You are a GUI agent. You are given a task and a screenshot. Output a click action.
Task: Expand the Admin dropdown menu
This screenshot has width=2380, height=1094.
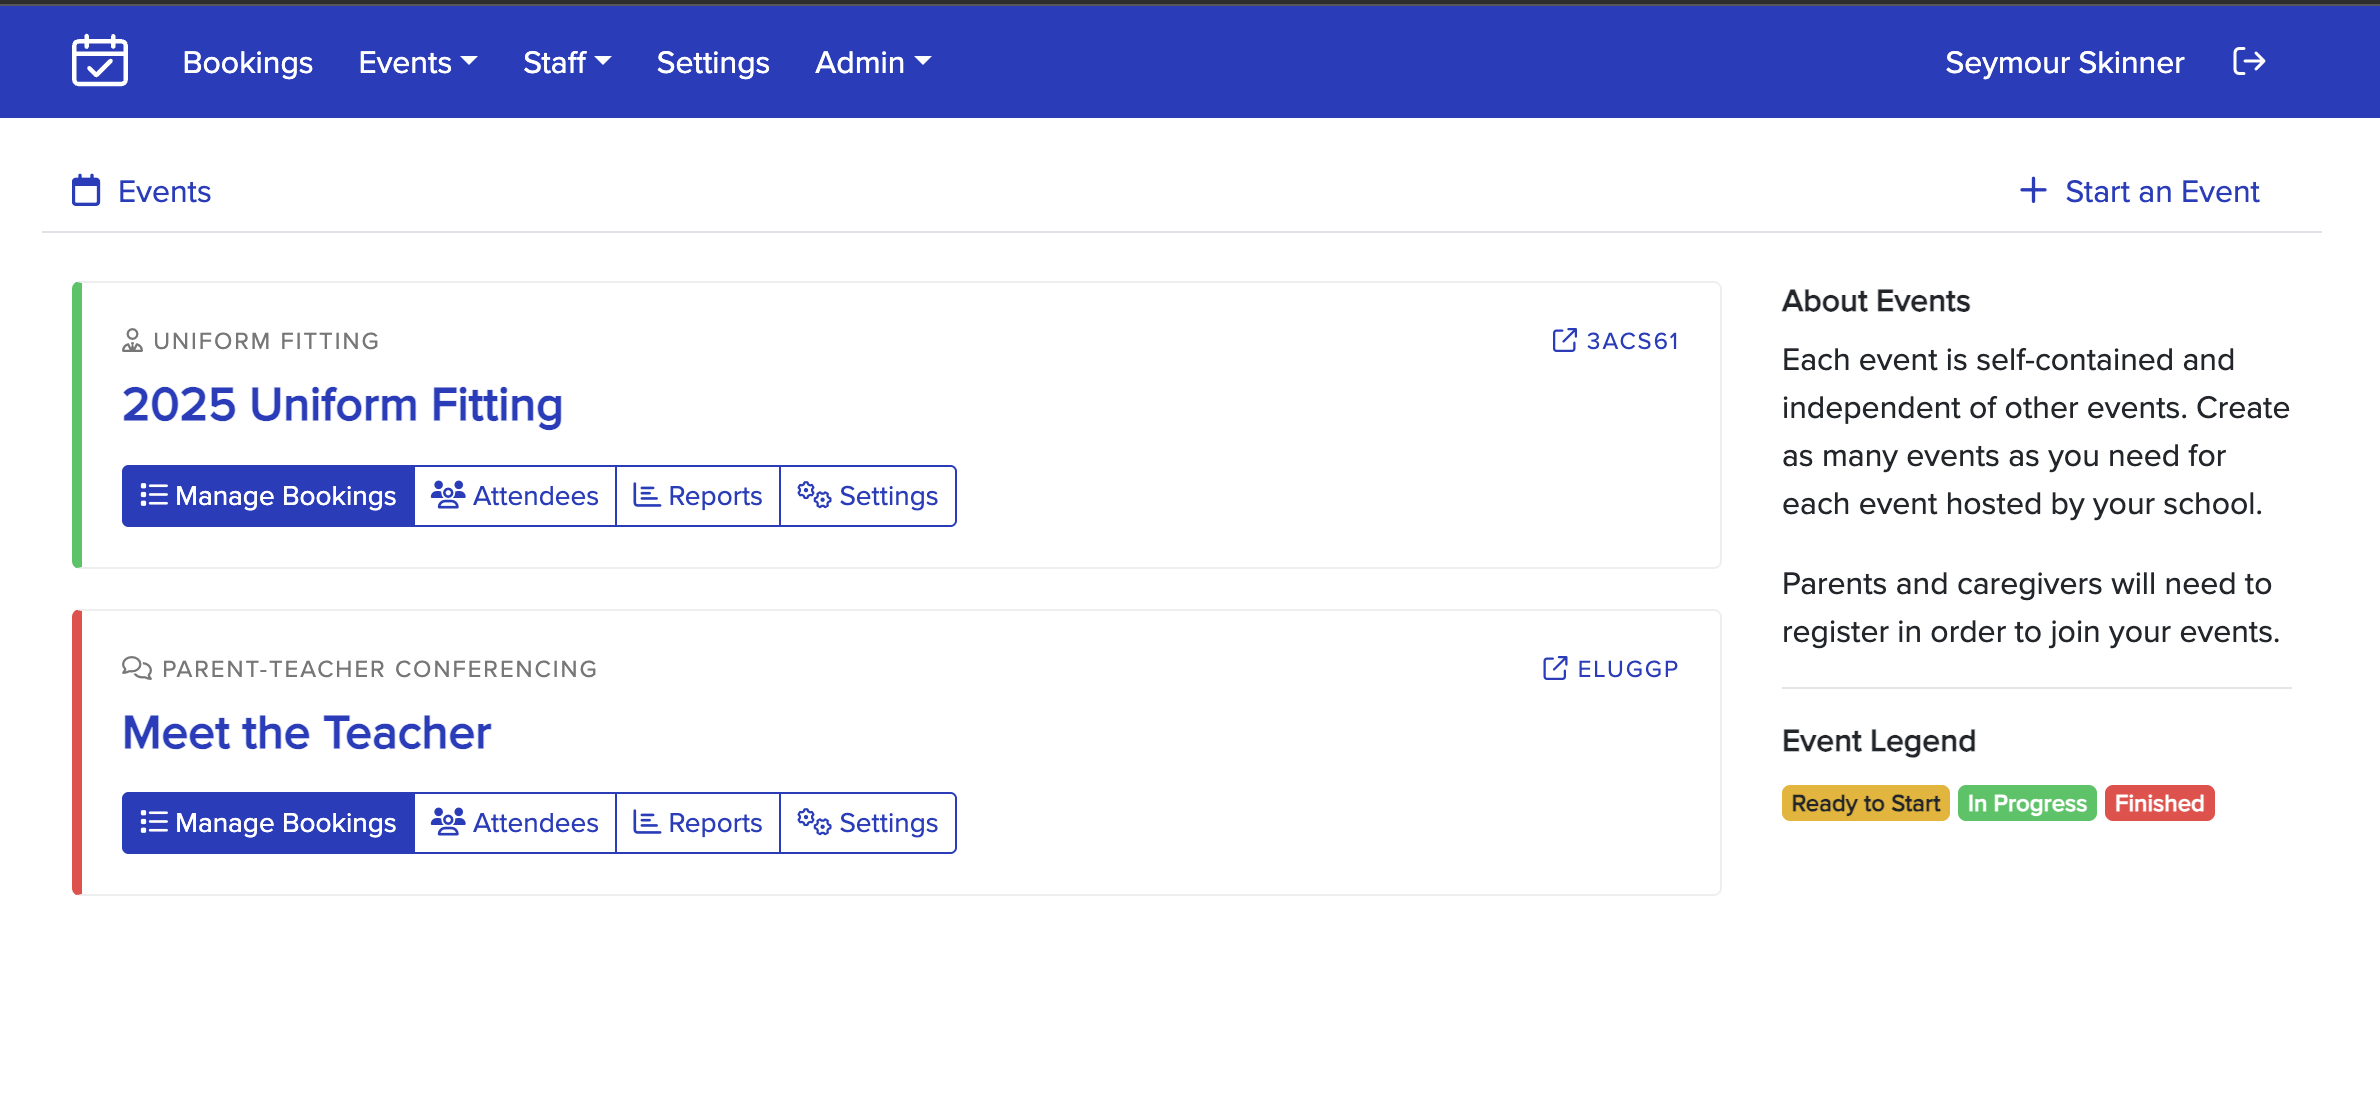[872, 62]
